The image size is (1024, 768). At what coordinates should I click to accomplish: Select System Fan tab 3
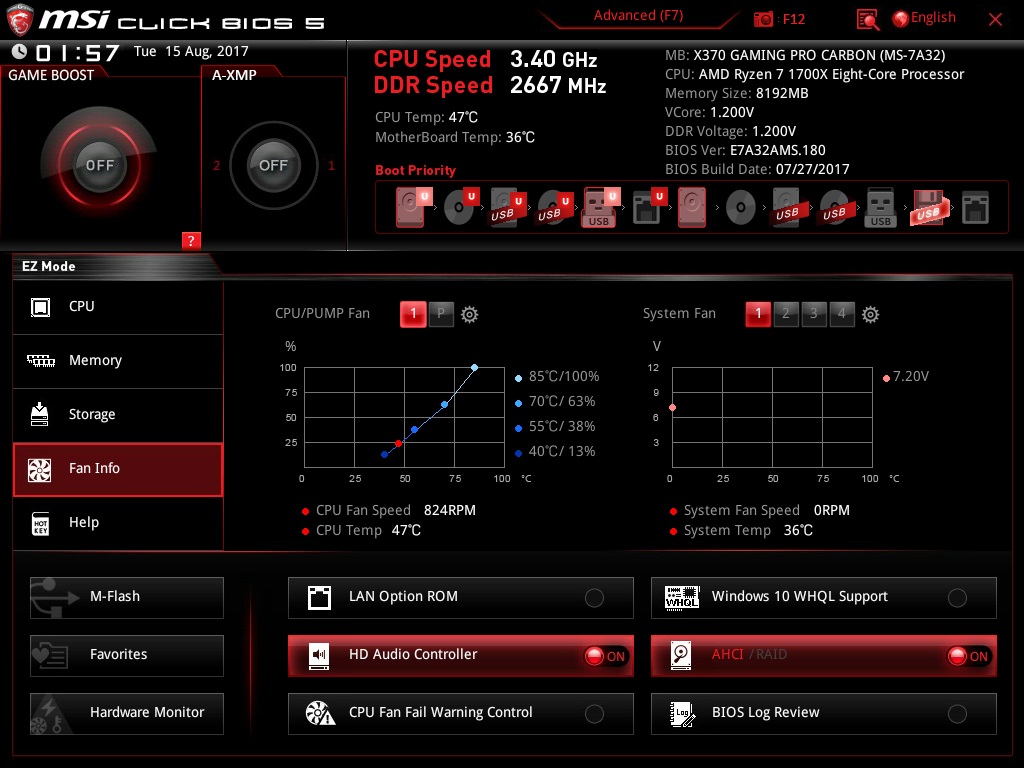pyautogui.click(x=813, y=313)
